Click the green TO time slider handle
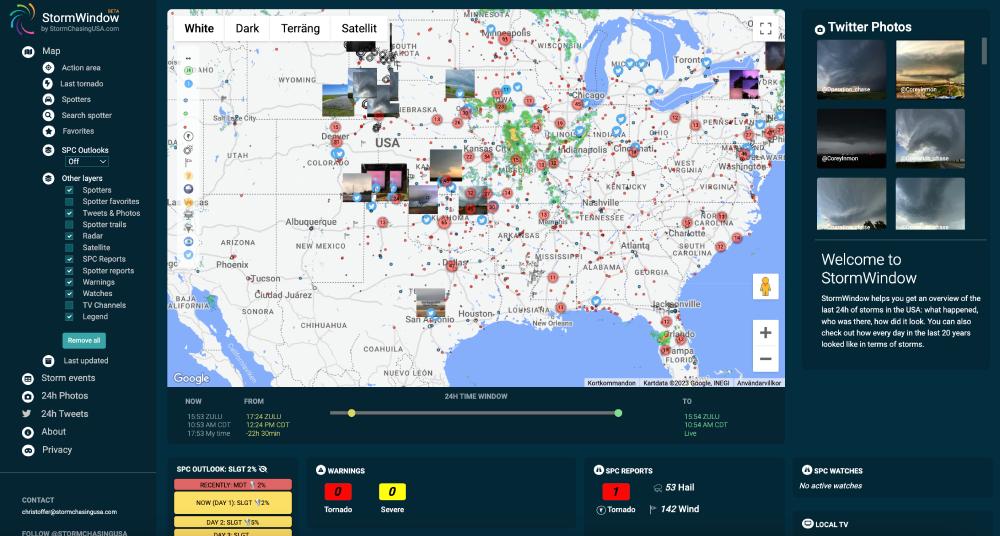The image size is (1000, 536). pyautogui.click(x=618, y=413)
